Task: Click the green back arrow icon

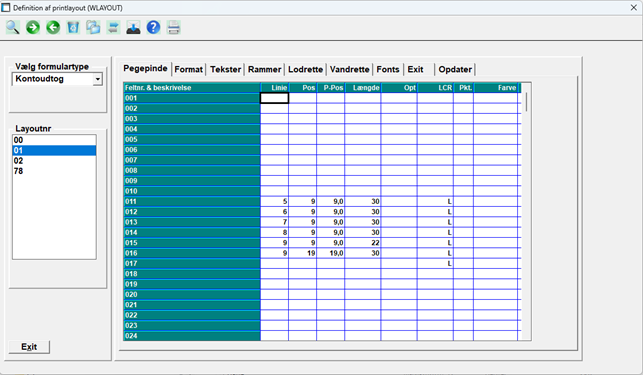Action: click(x=53, y=27)
